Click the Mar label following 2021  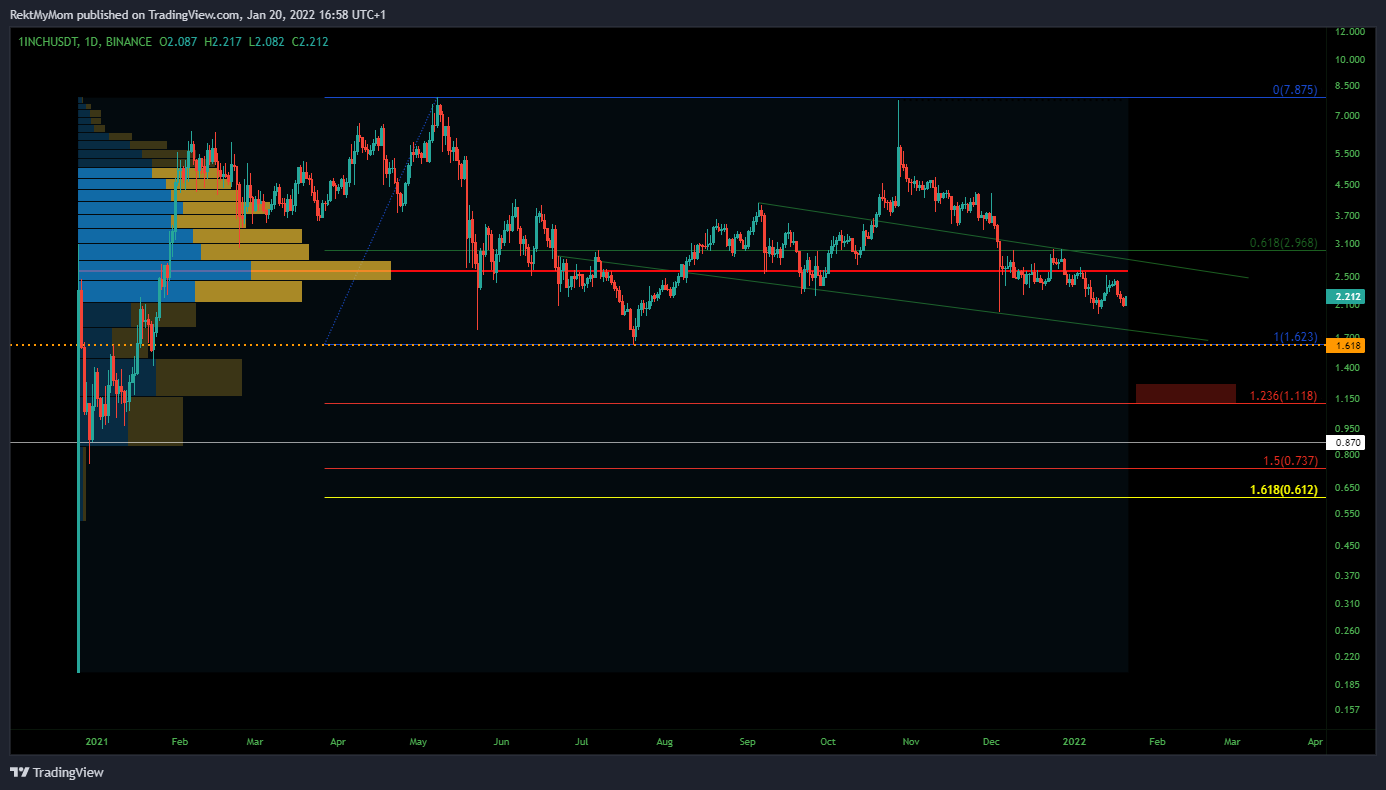point(255,742)
